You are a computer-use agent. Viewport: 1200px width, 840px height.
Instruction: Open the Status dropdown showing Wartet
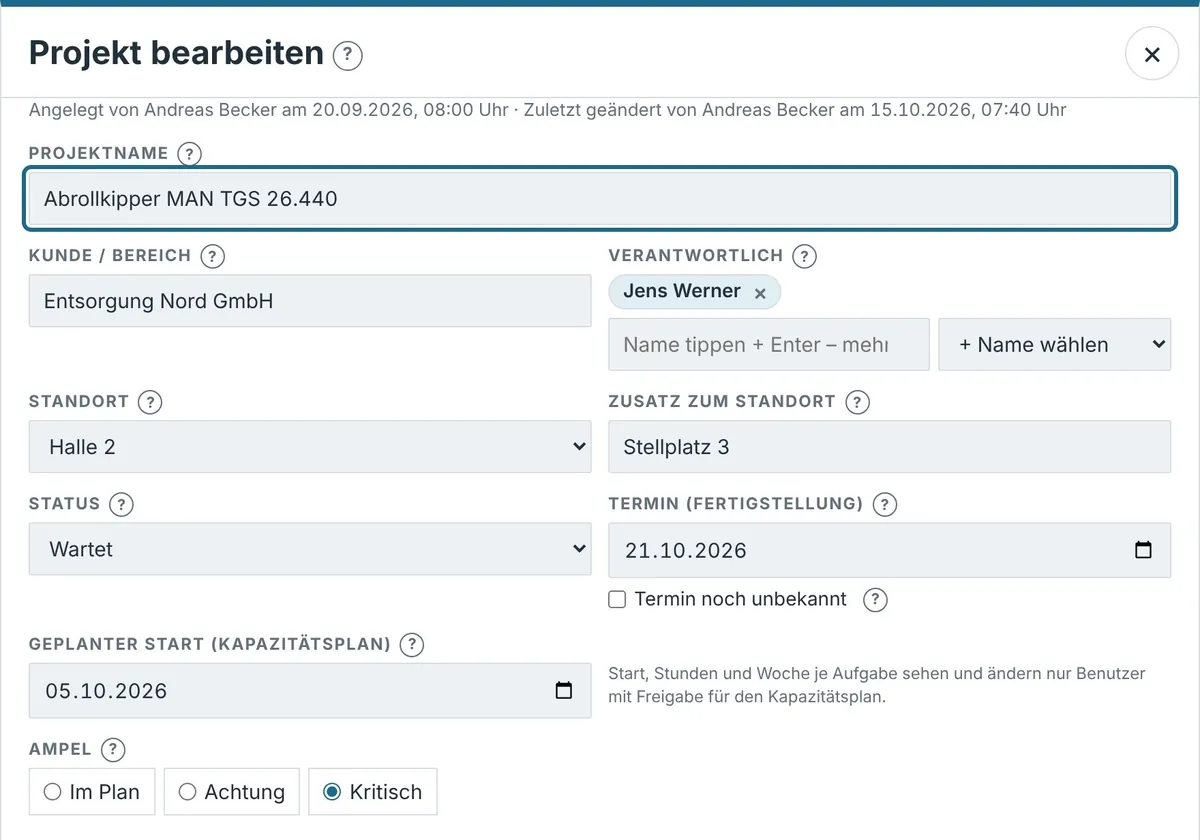click(310, 549)
